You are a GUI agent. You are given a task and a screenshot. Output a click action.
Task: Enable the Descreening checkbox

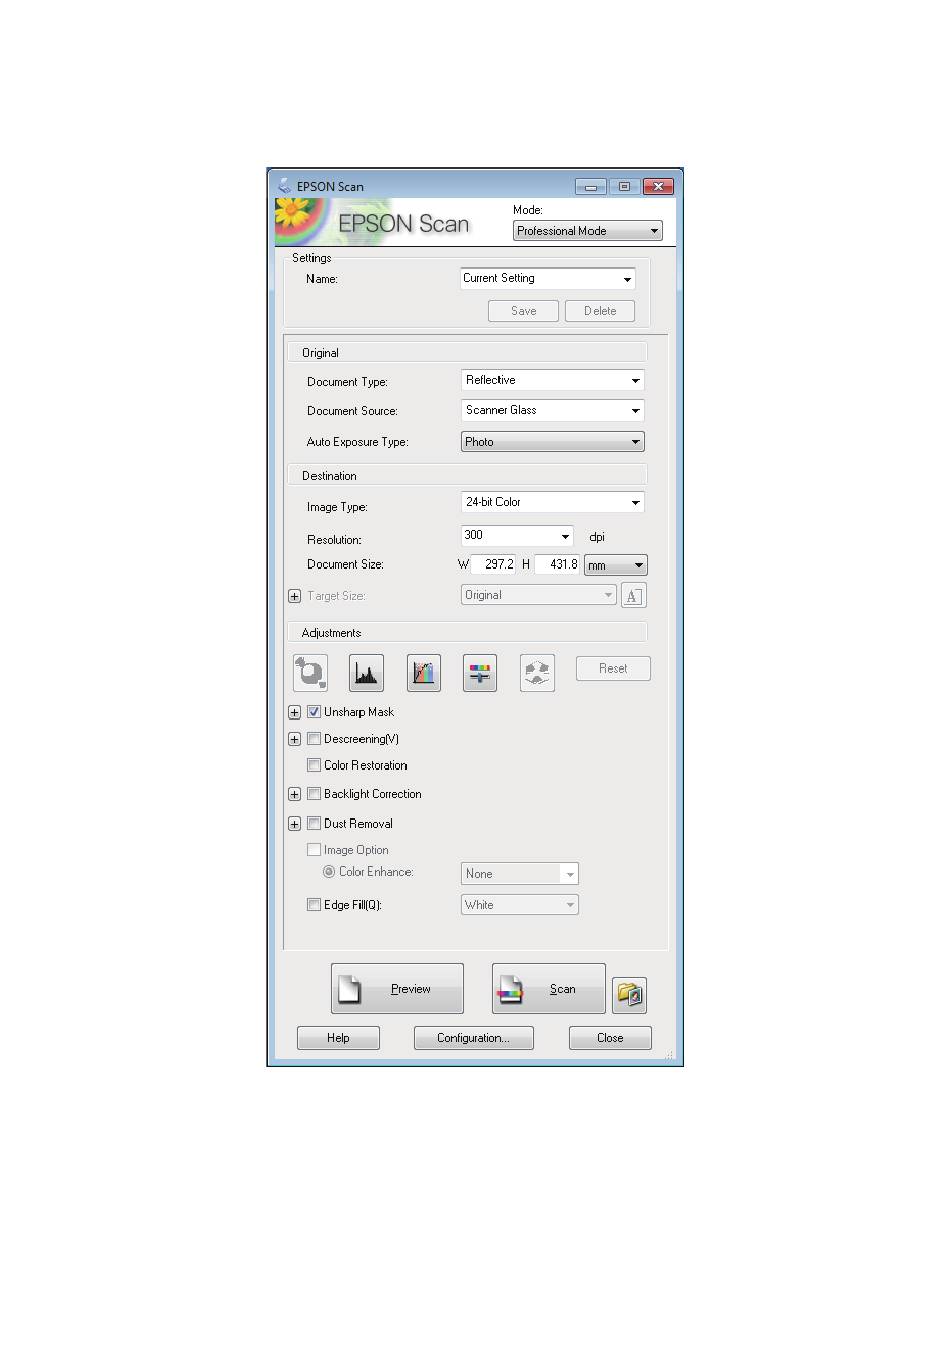[x=314, y=739]
